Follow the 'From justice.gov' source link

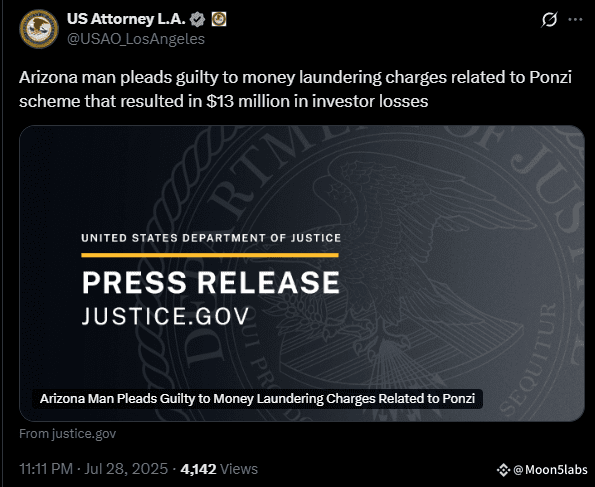68,433
